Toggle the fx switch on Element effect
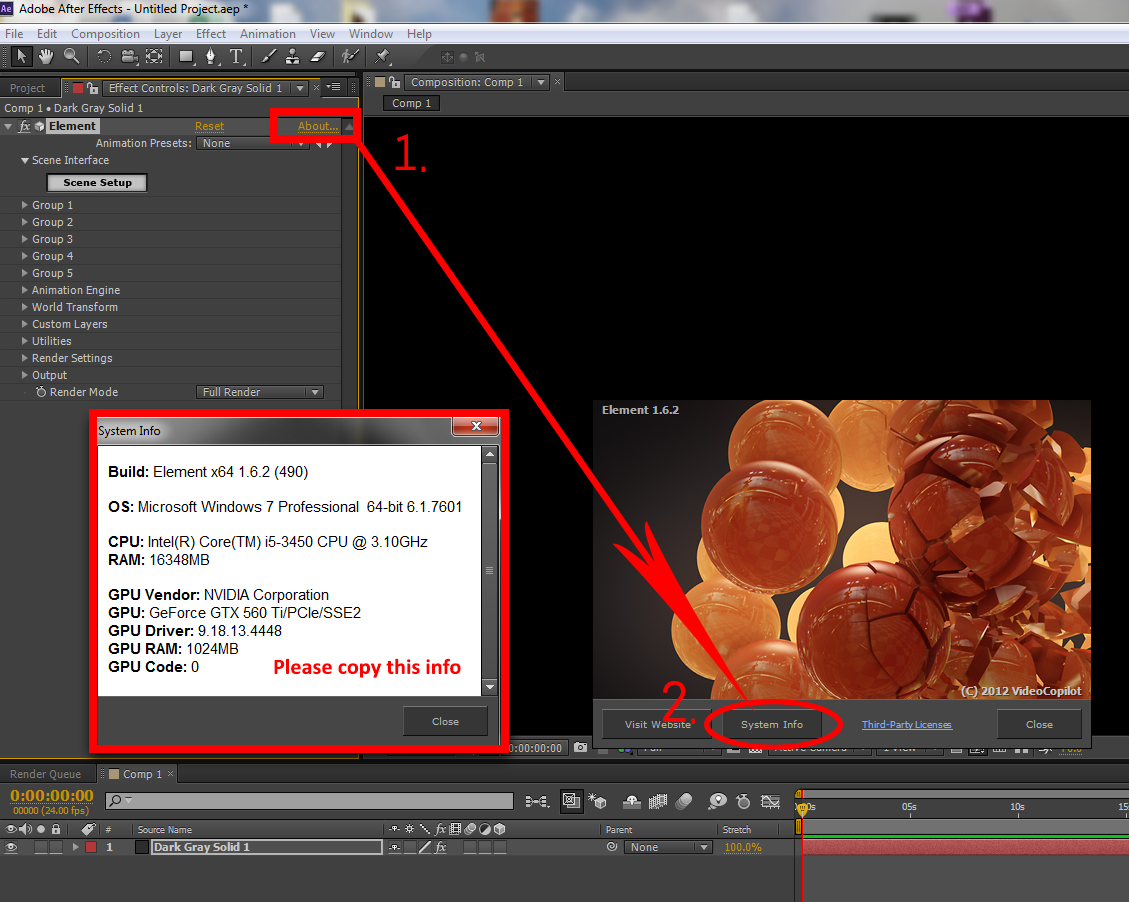This screenshot has height=902, width=1129. (x=25, y=126)
